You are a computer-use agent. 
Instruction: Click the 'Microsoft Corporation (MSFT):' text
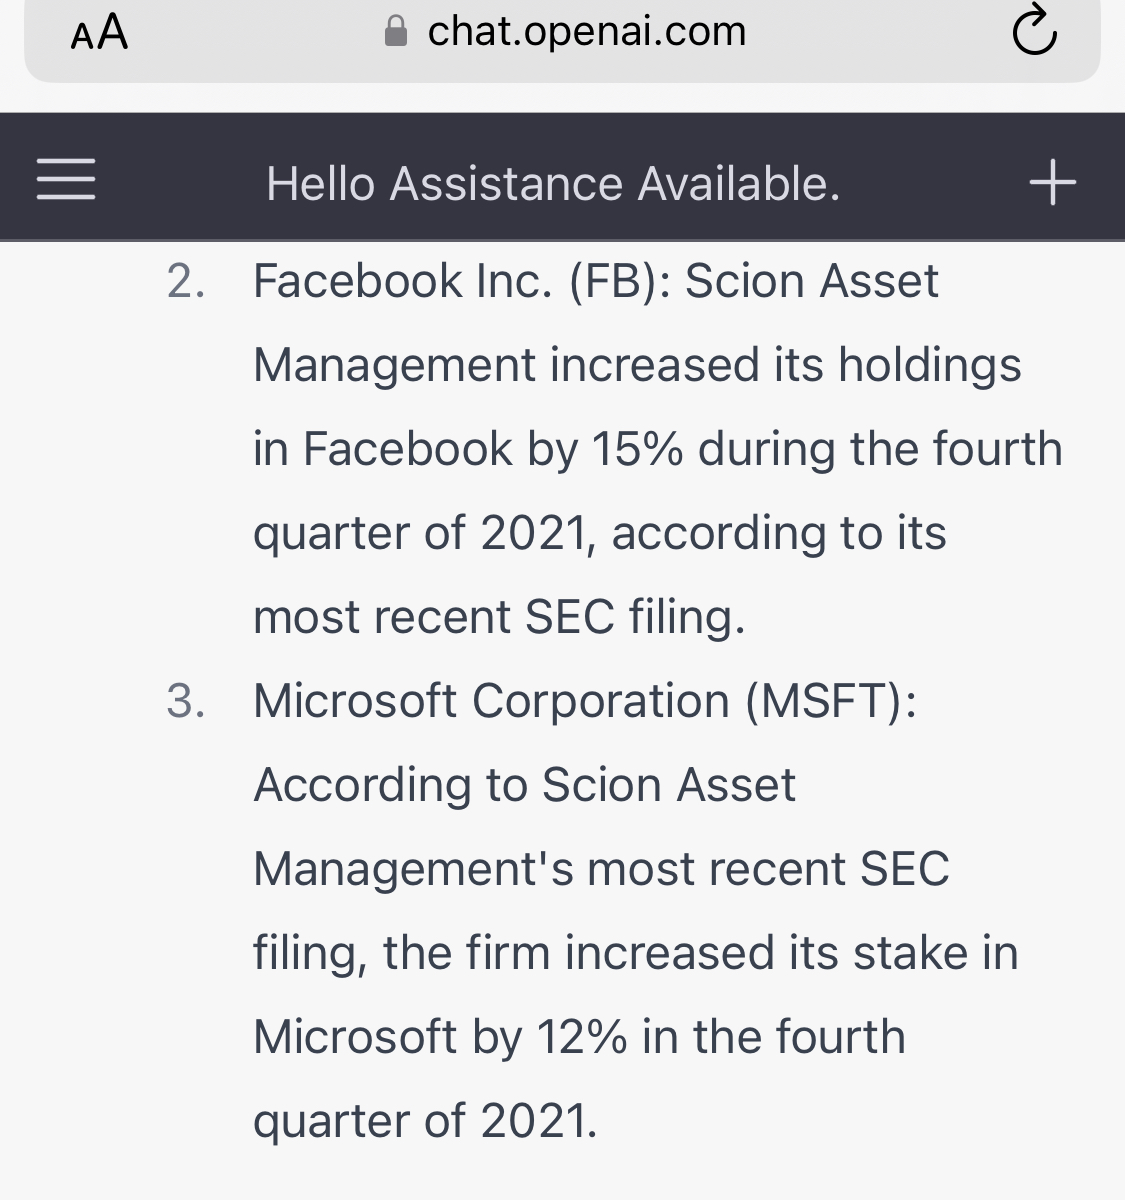click(585, 701)
